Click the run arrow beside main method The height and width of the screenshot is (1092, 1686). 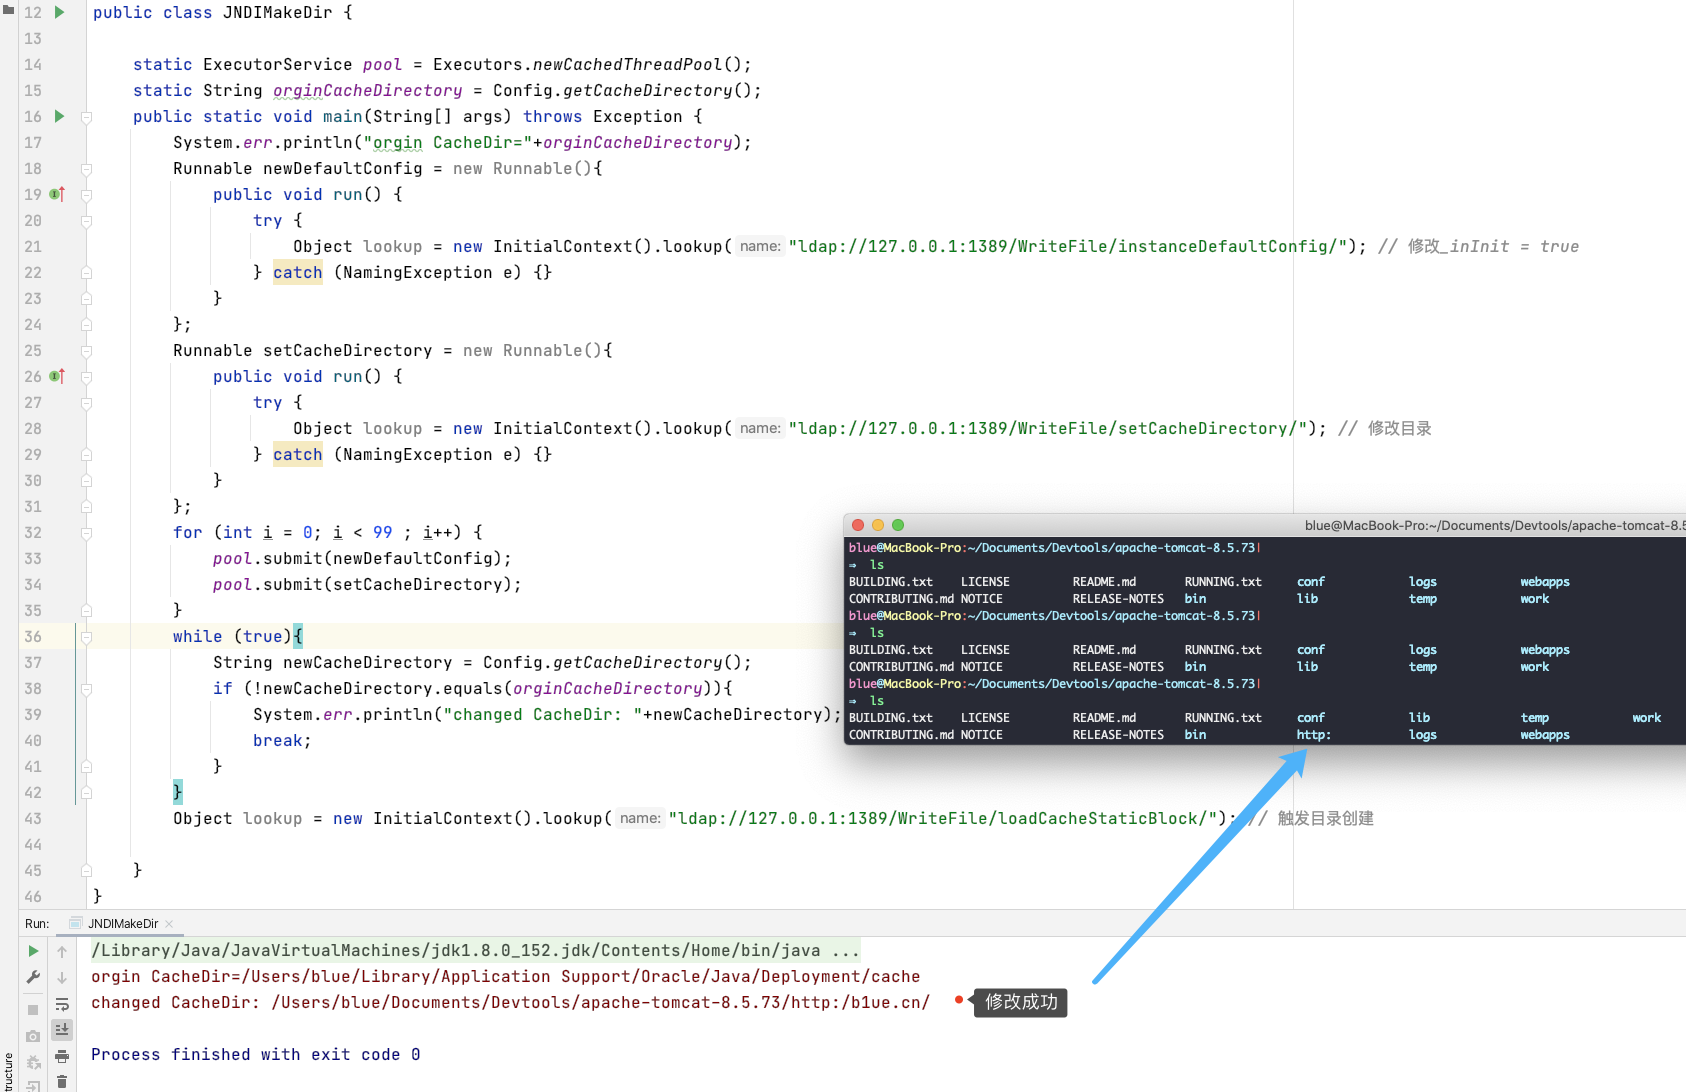pos(59,116)
